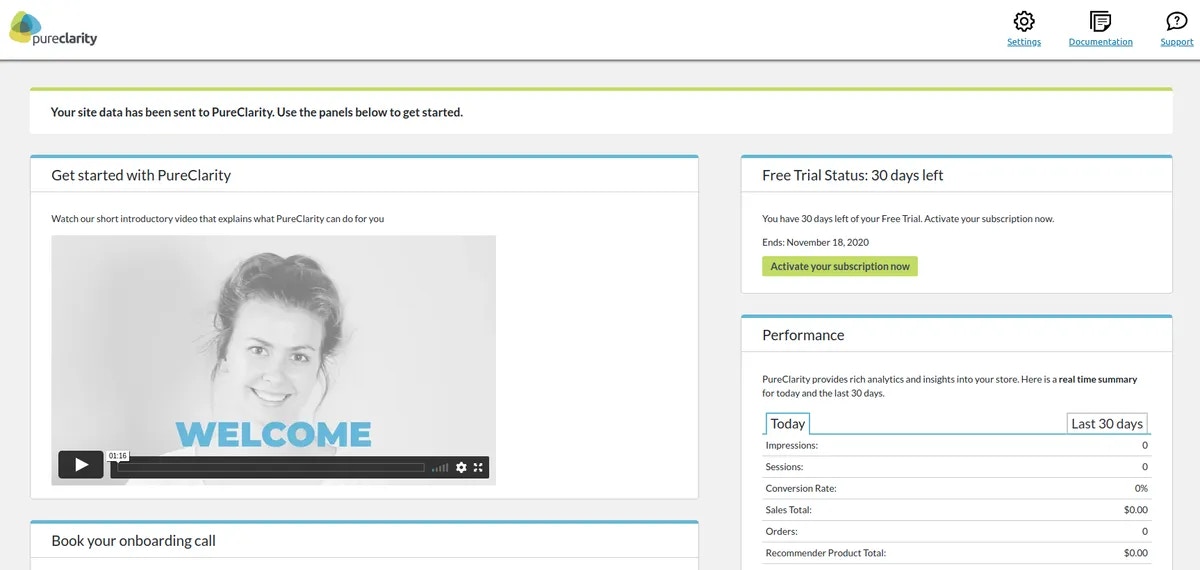
Task: Enter fullscreen on the welcome video
Action: coord(478,467)
